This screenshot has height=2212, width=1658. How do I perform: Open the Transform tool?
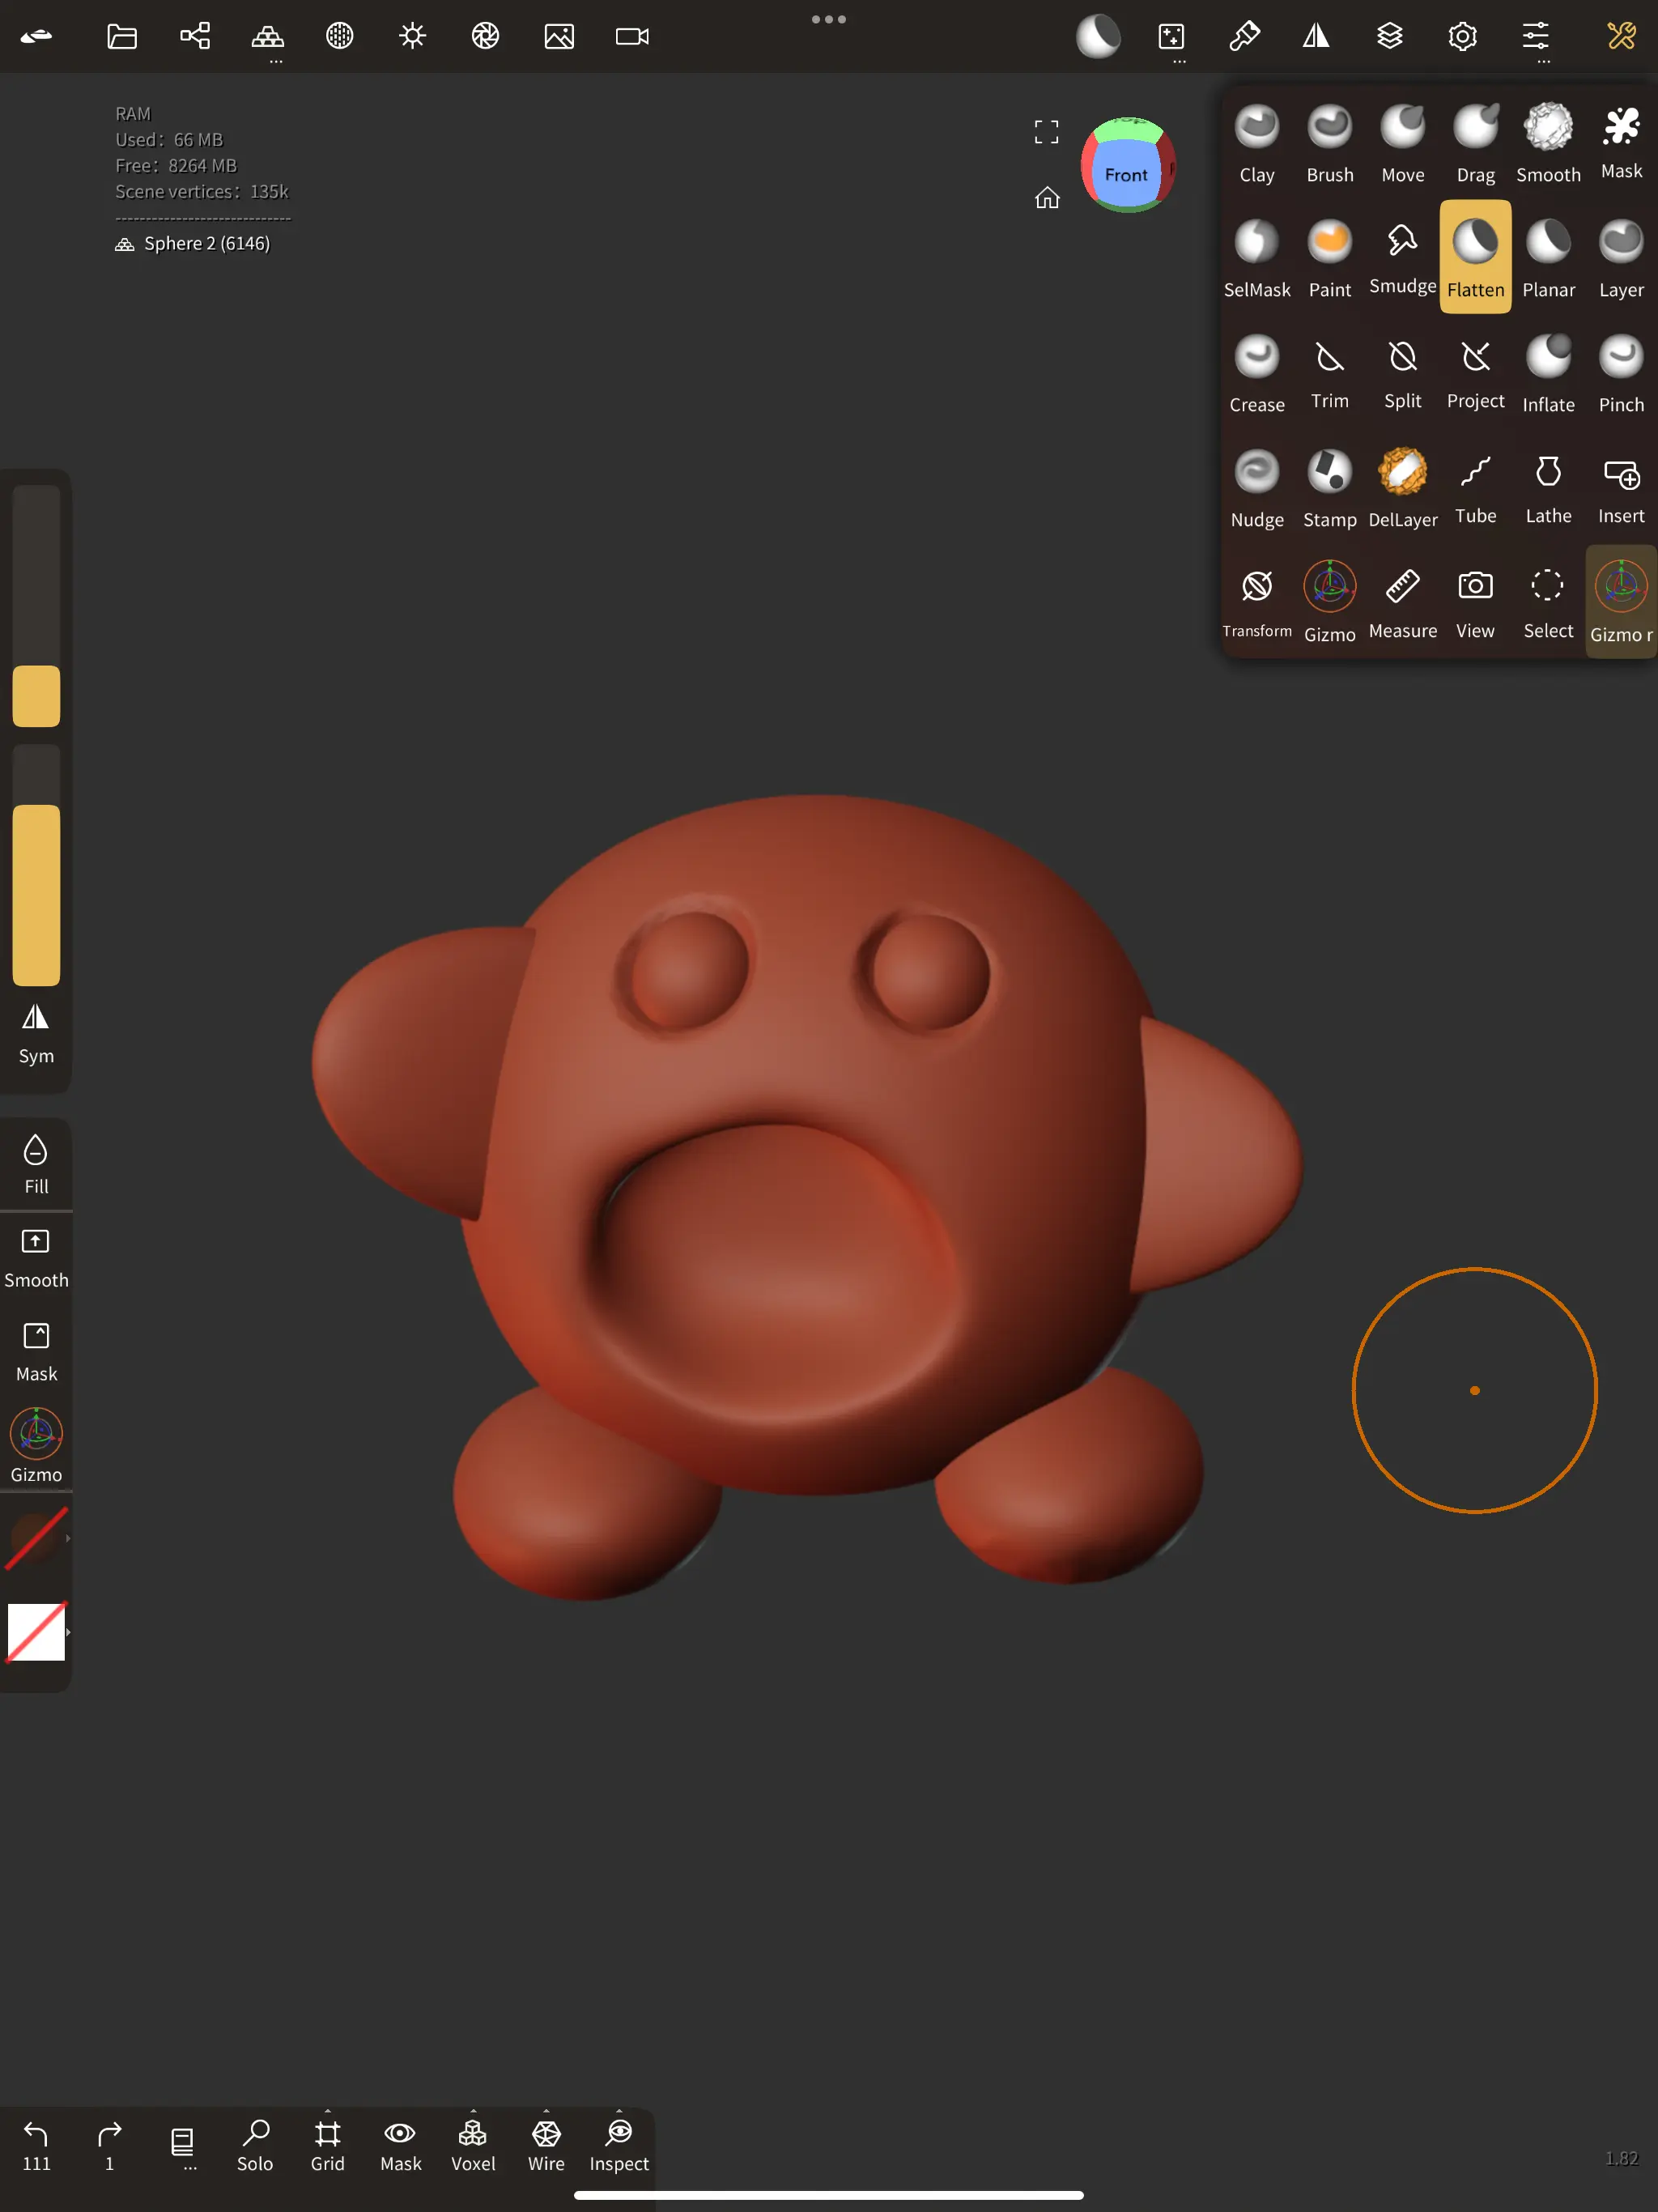pos(1257,603)
